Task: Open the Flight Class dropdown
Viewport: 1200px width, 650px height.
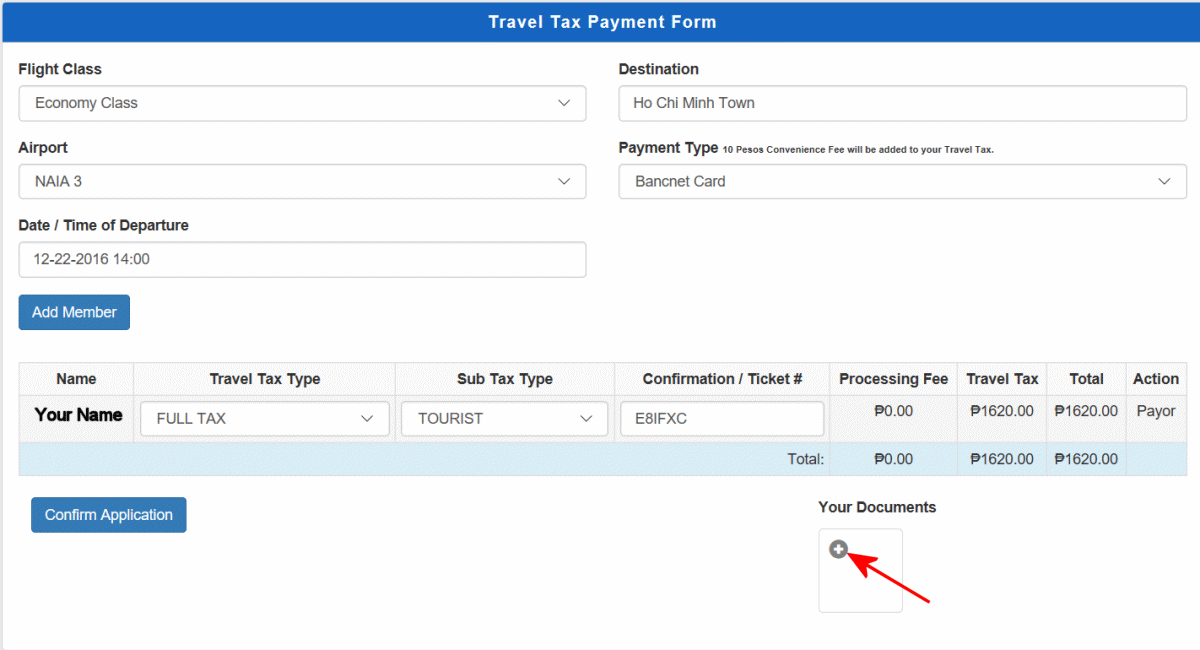Action: (x=302, y=103)
